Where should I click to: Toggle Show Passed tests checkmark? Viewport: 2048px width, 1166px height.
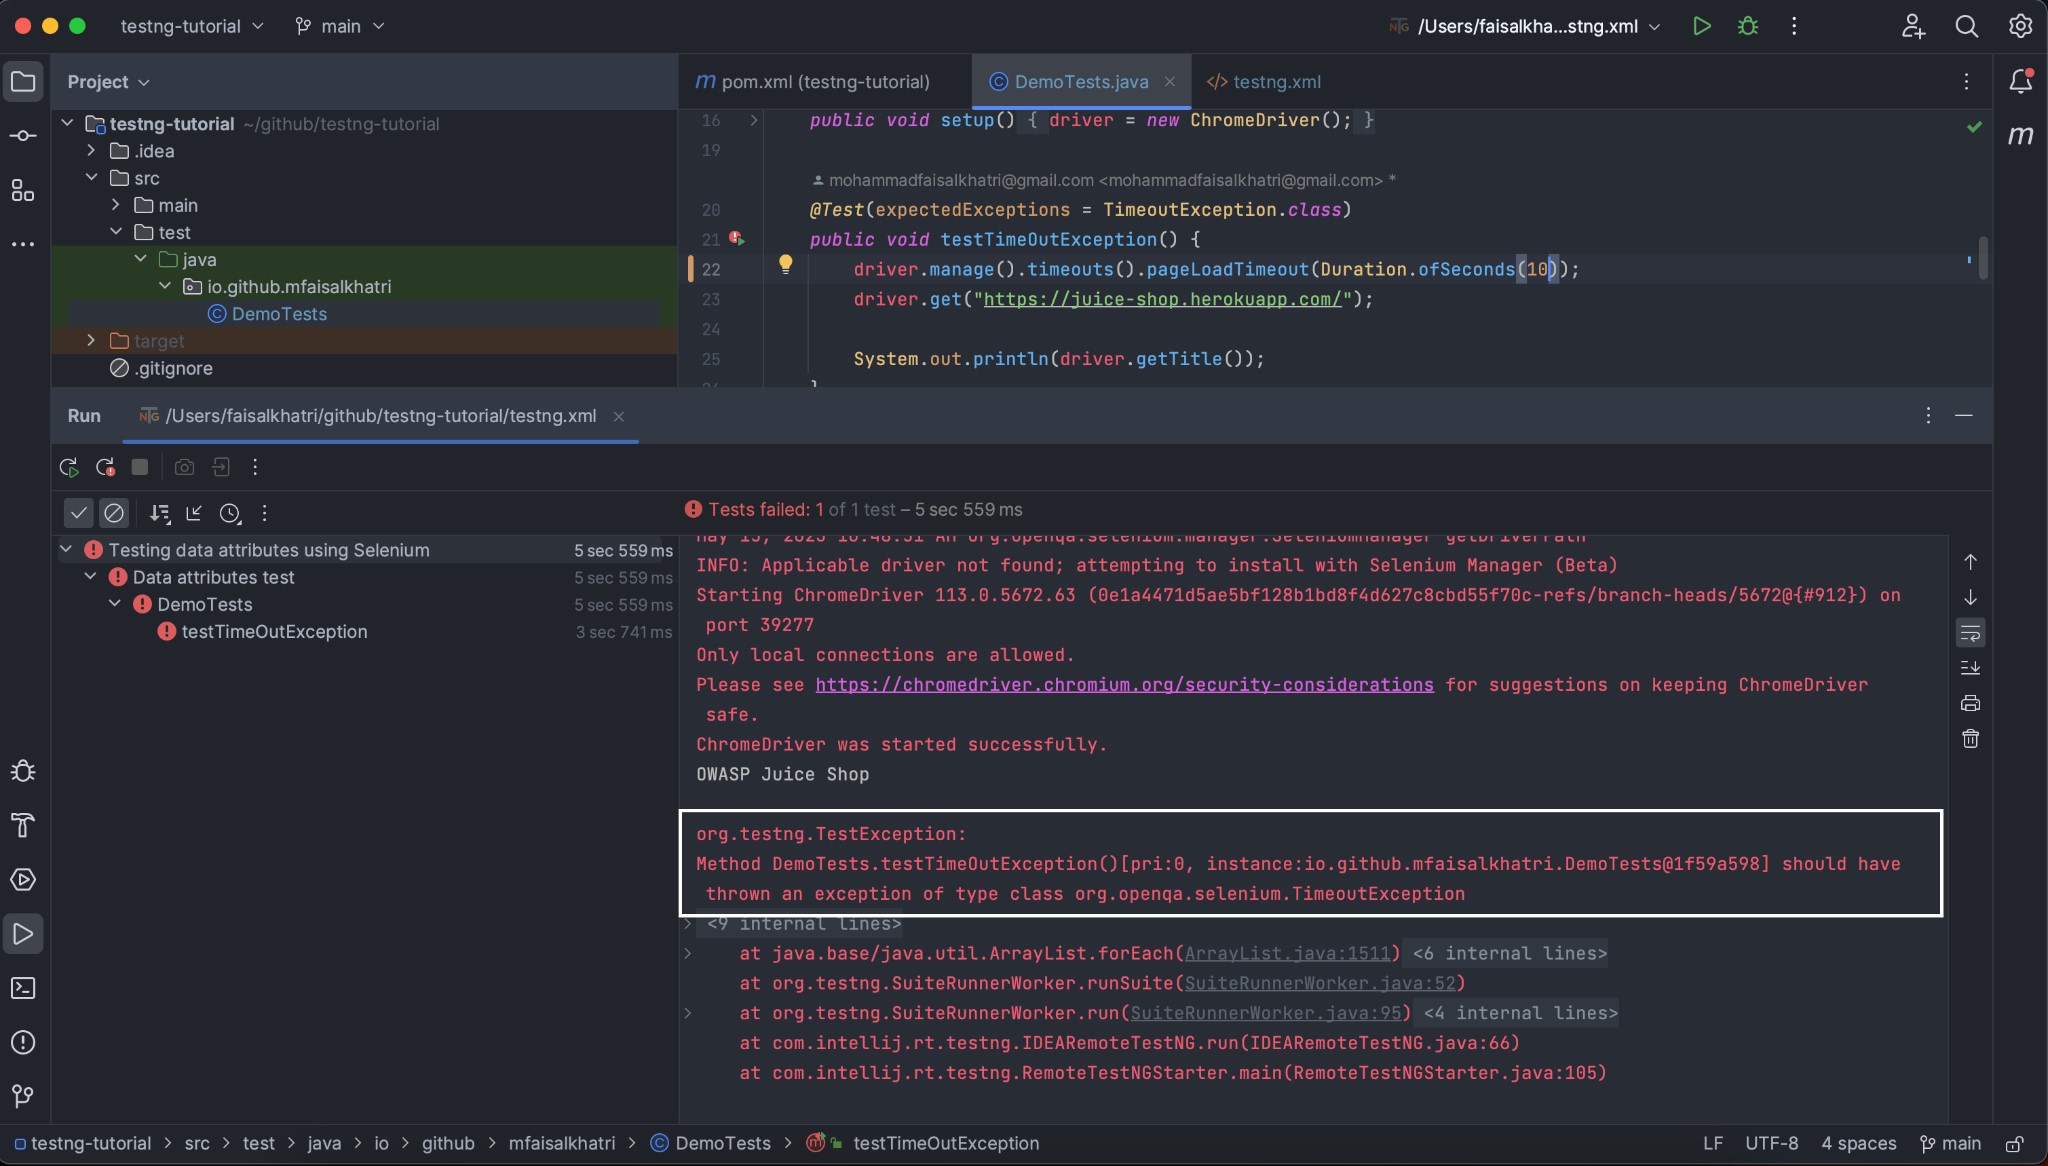point(78,513)
